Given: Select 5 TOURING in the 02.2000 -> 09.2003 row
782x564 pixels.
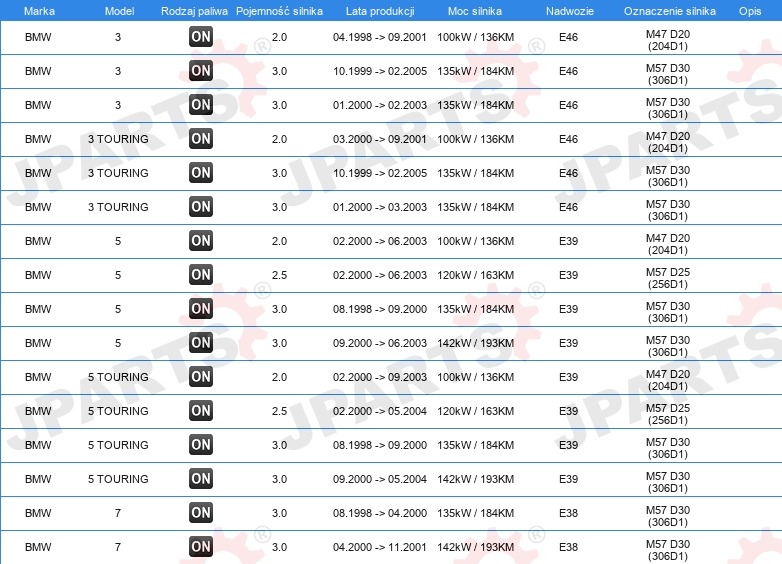Looking at the screenshot, I should click(118, 377).
